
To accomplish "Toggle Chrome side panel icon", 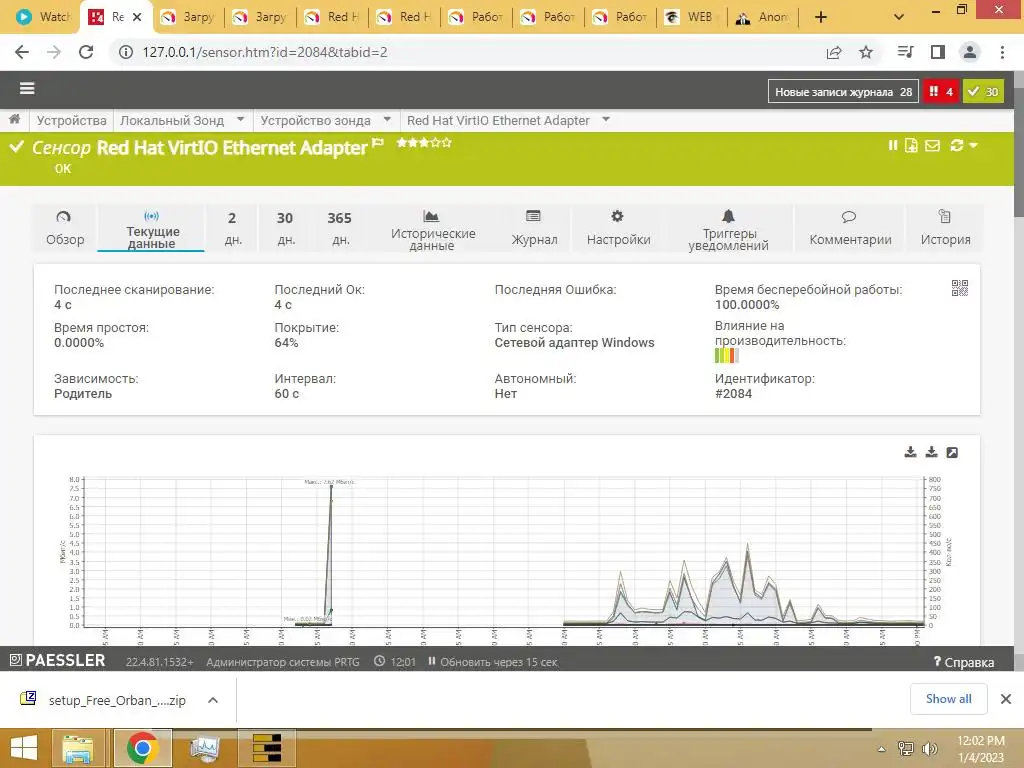I will pyautogui.click(x=938, y=52).
